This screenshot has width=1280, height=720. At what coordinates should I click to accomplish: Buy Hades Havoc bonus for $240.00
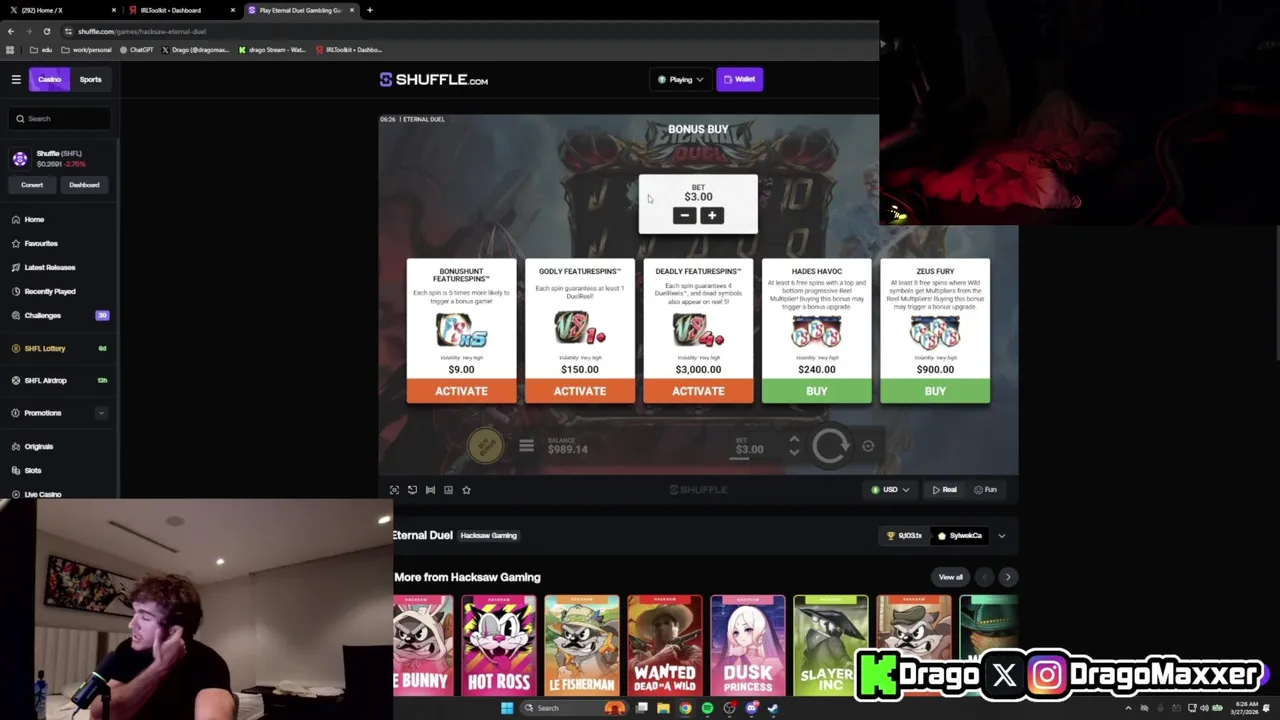(816, 391)
